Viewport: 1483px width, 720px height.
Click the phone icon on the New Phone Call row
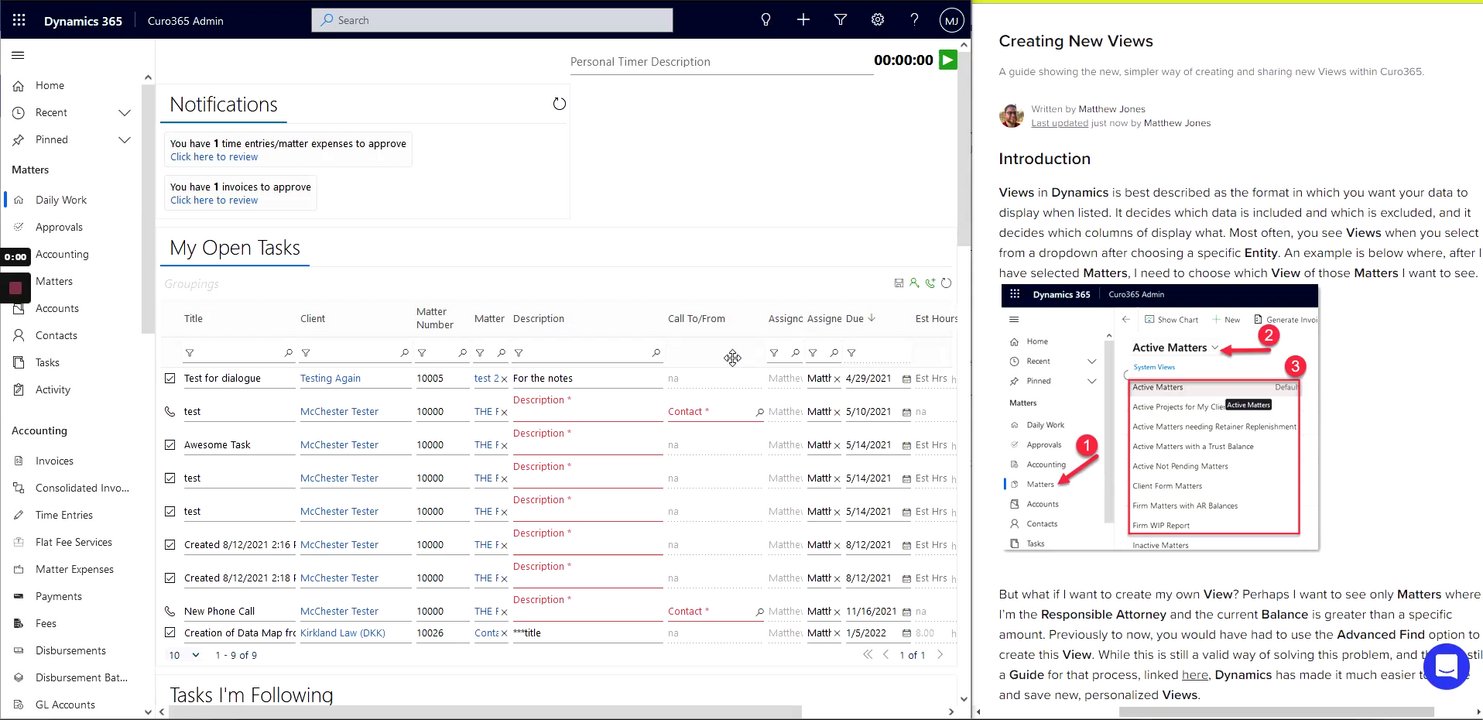(x=170, y=611)
